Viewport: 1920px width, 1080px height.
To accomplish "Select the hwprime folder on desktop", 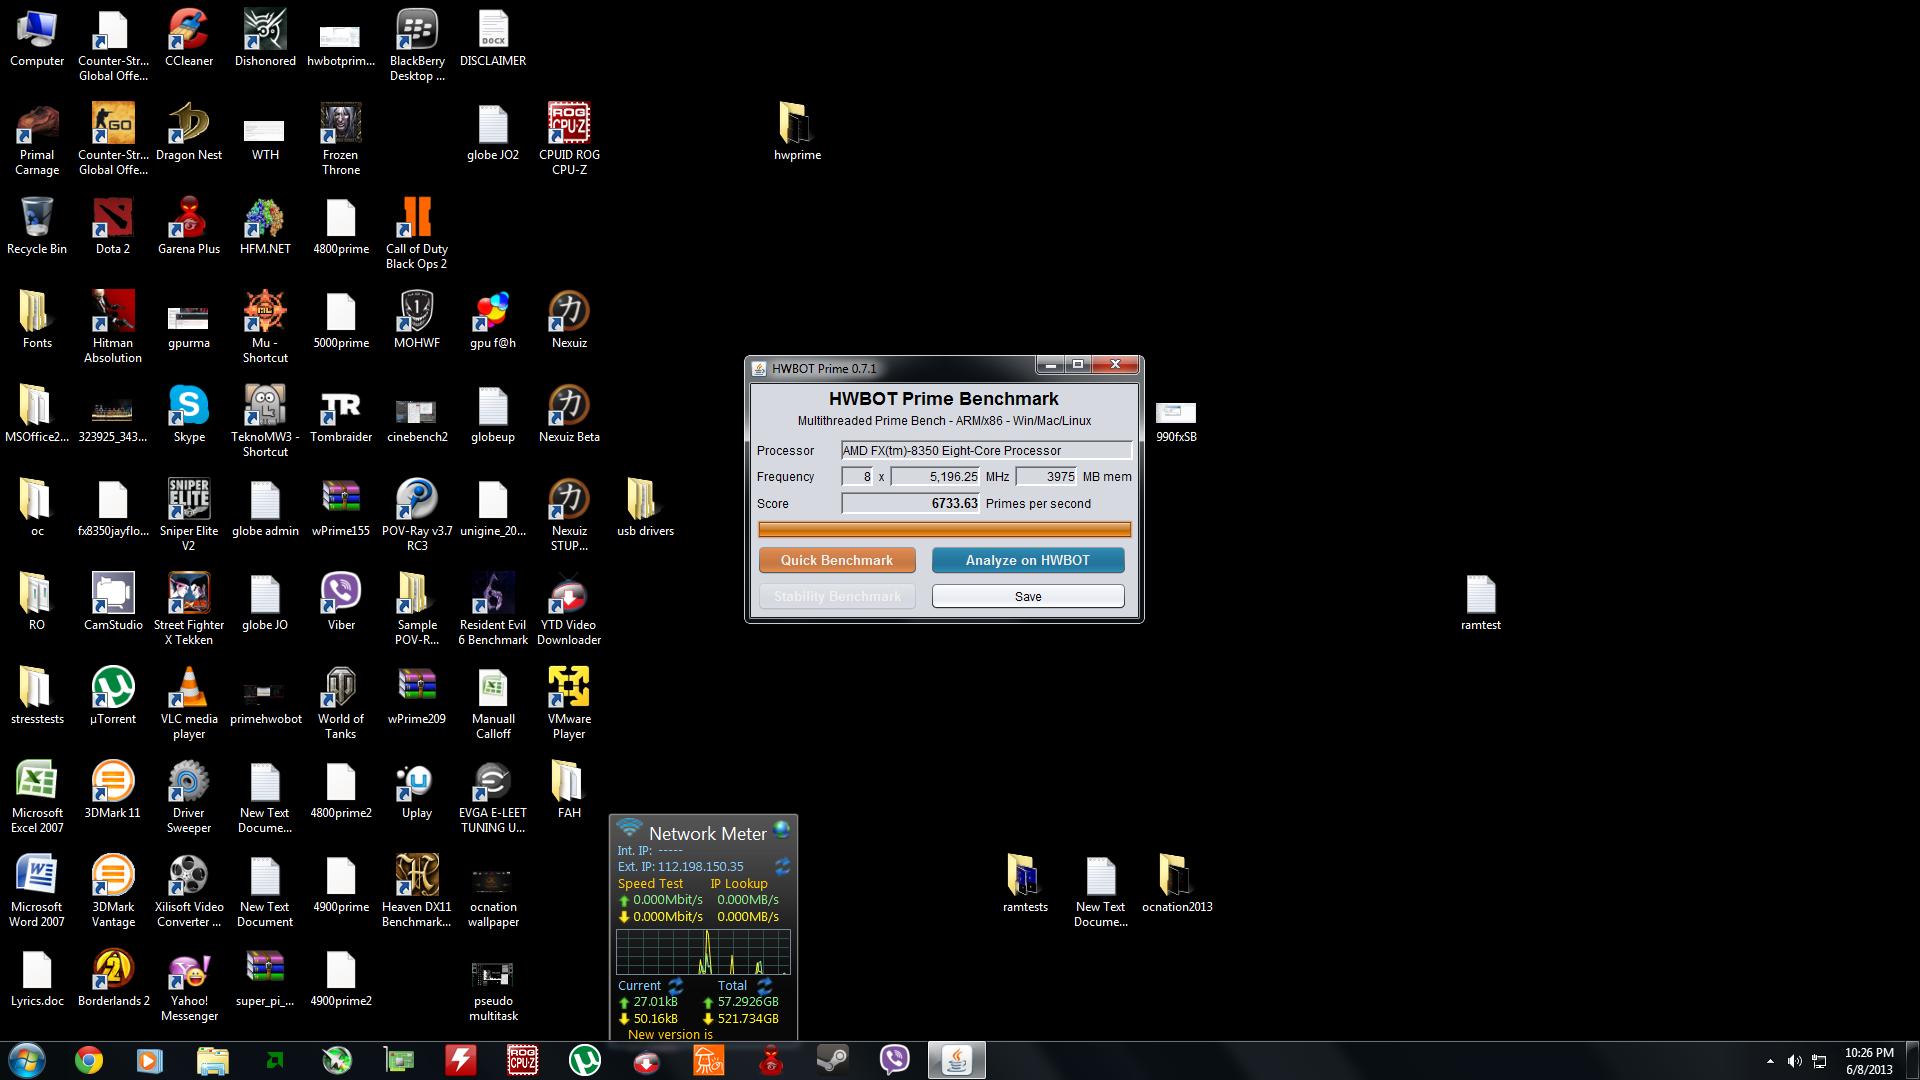I will (797, 133).
